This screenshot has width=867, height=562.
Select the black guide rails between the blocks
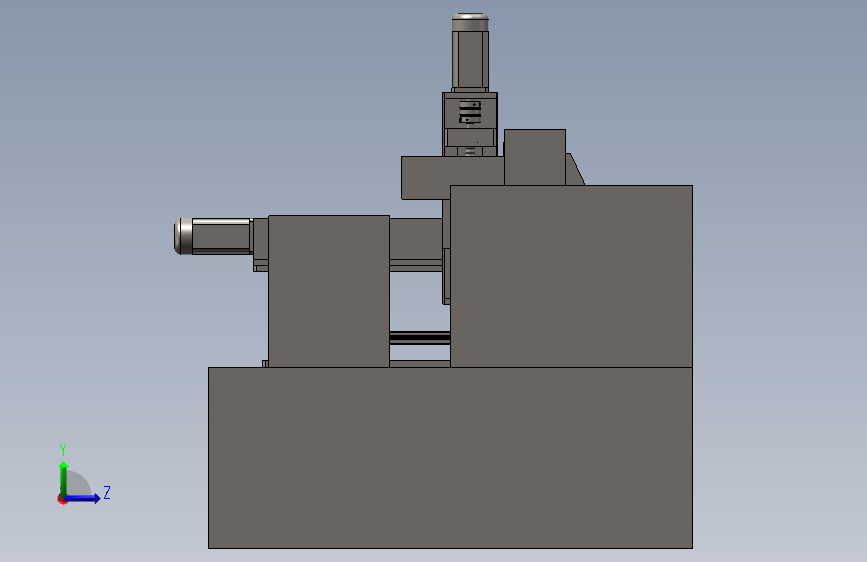[420, 337]
